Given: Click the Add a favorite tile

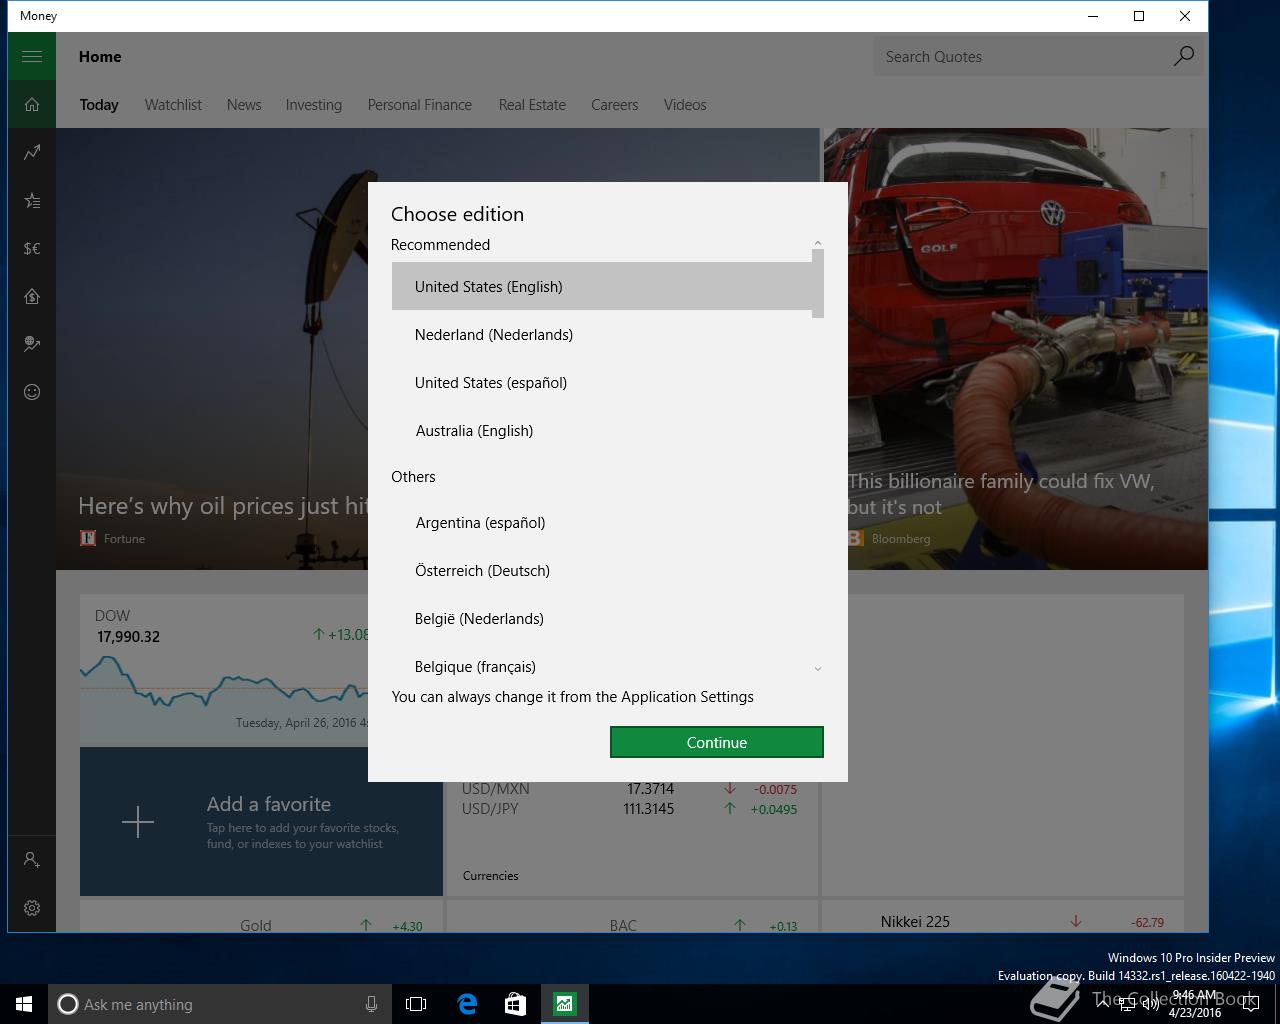Looking at the screenshot, I should click(x=261, y=822).
